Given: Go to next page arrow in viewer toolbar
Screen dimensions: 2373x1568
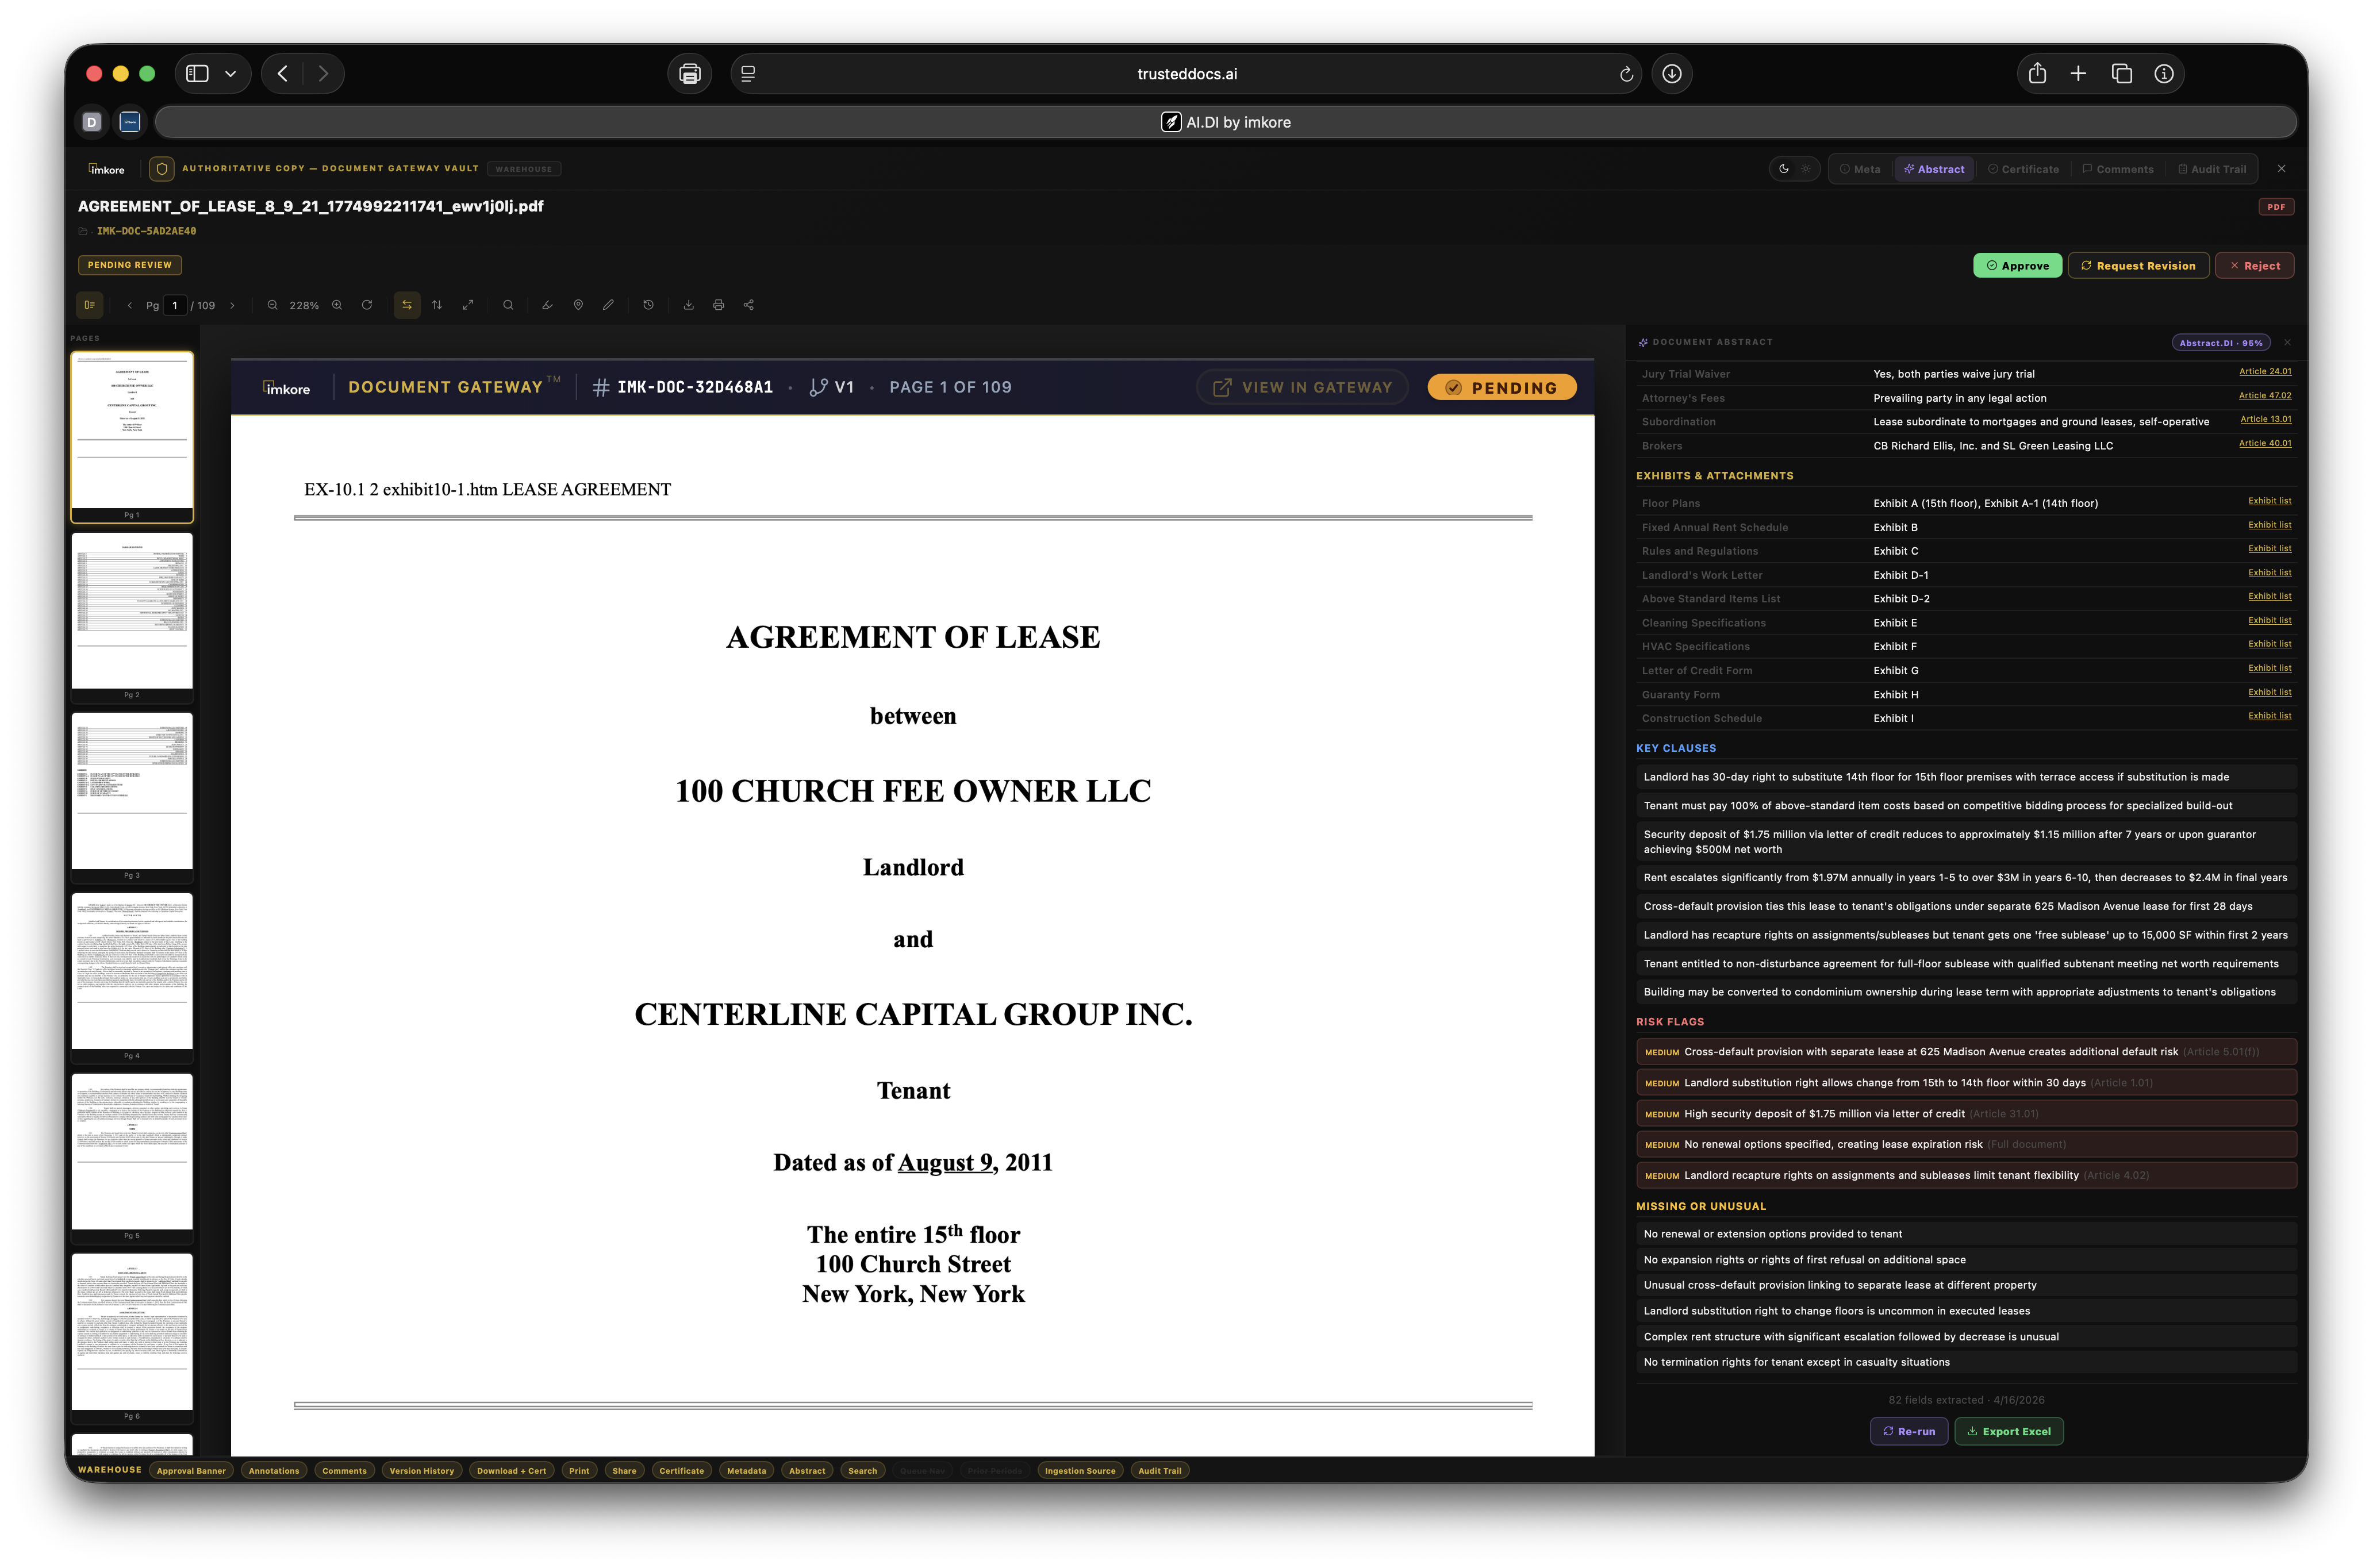Looking at the screenshot, I should click(232, 306).
